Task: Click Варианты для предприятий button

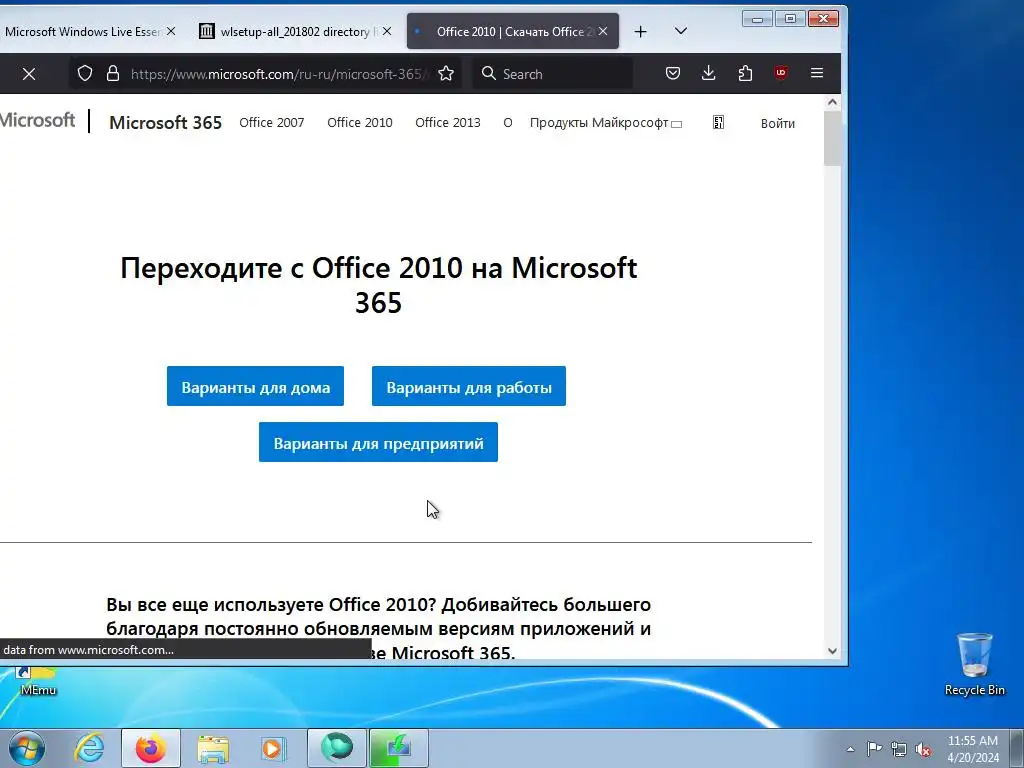Action: coord(378,442)
